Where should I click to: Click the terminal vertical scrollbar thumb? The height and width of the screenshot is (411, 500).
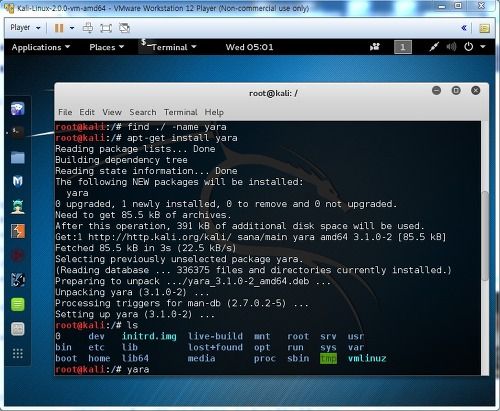pyautogui.click(x=485, y=236)
